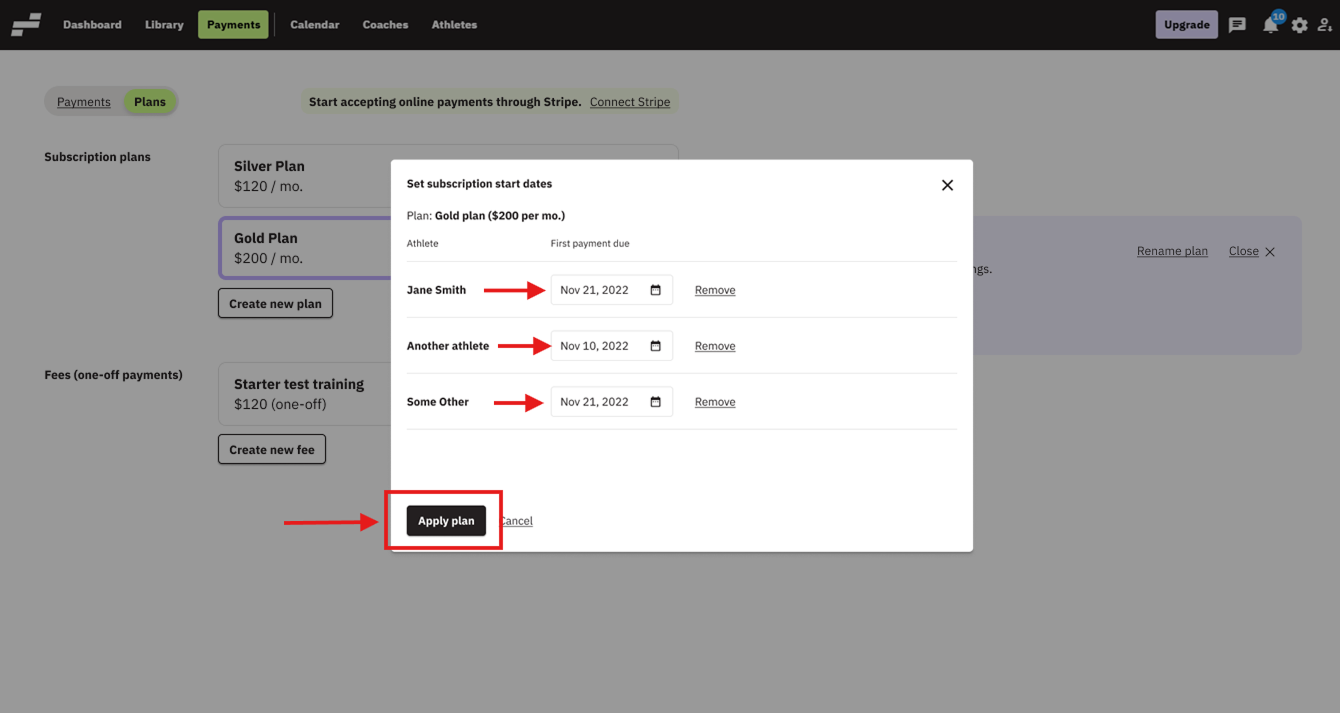Screen dimensions: 1340x713
Task: Open notifications bell with 10 badge
Action: pyautogui.click(x=1271, y=24)
